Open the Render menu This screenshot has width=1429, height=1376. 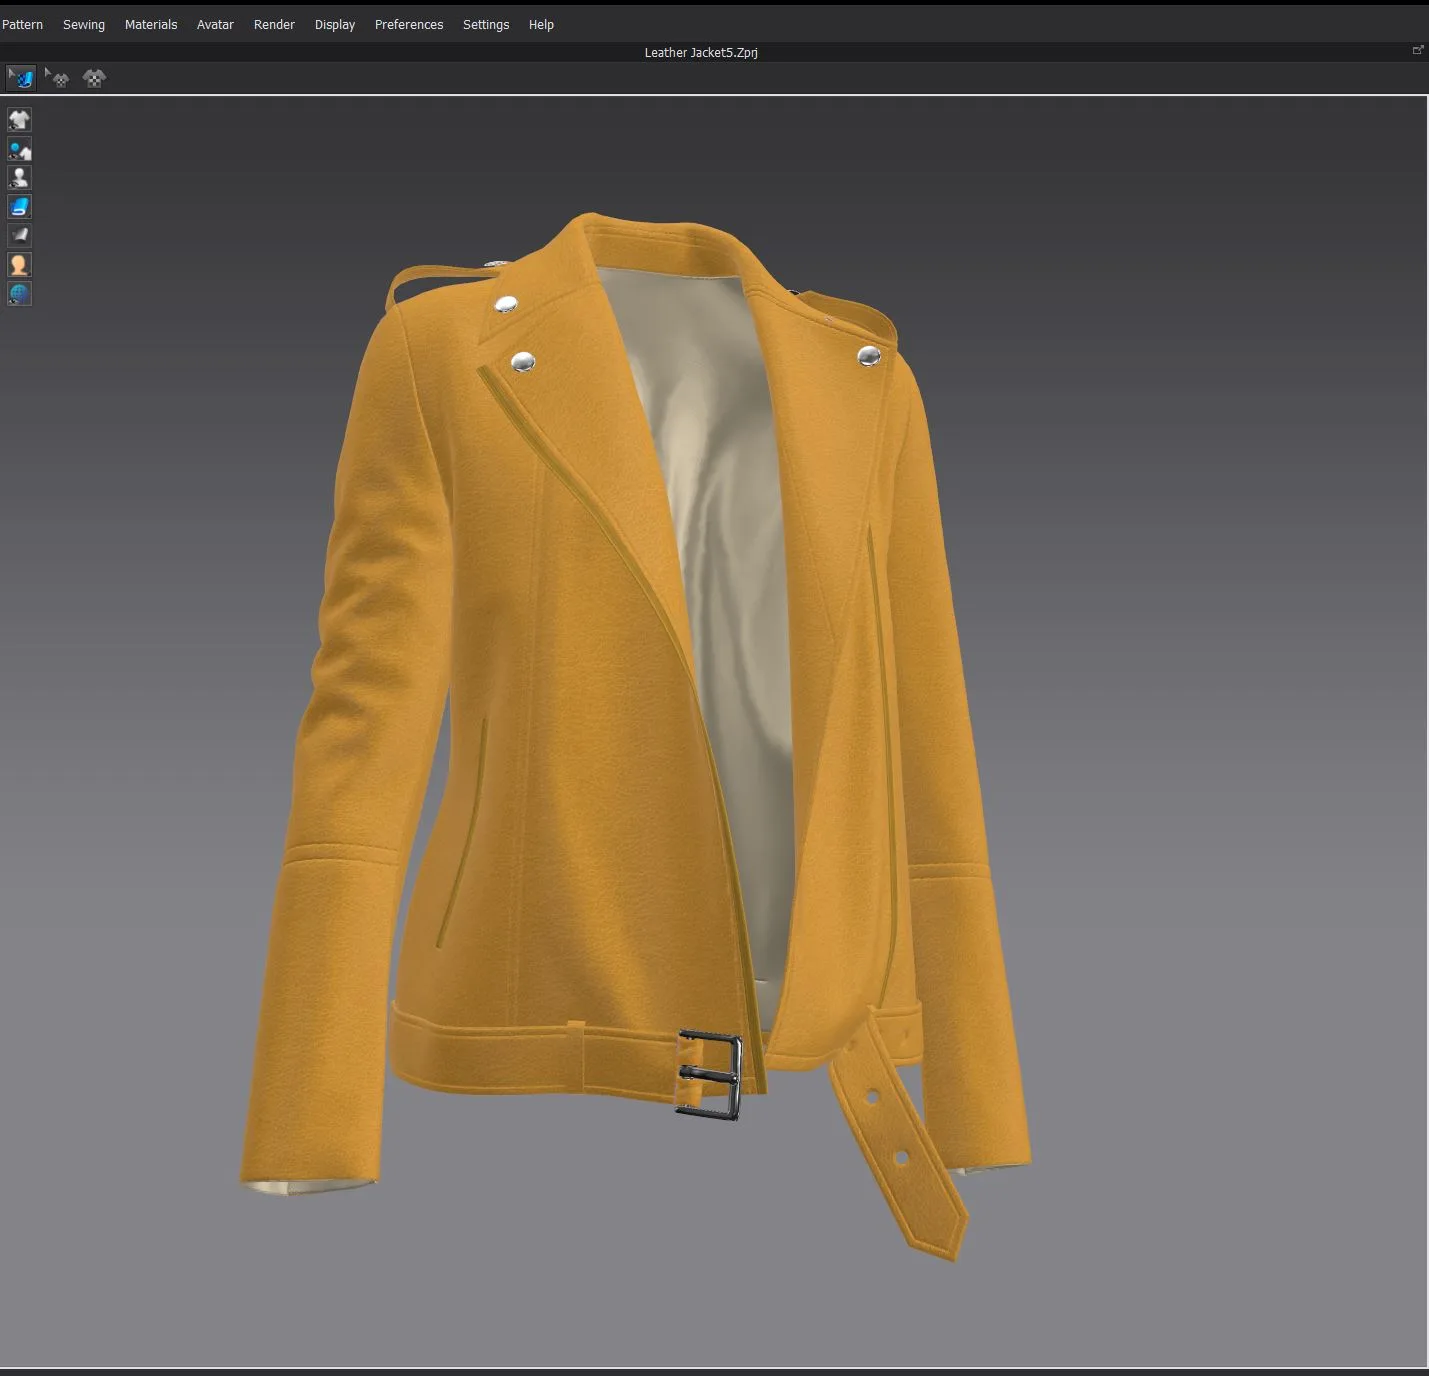(273, 24)
